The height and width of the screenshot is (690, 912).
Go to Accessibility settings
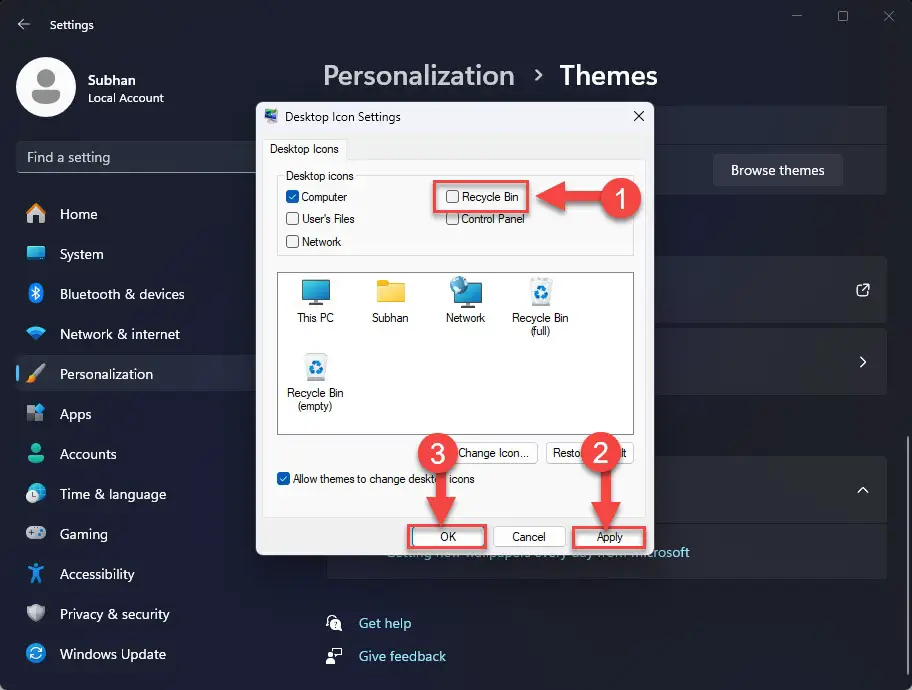(96, 574)
